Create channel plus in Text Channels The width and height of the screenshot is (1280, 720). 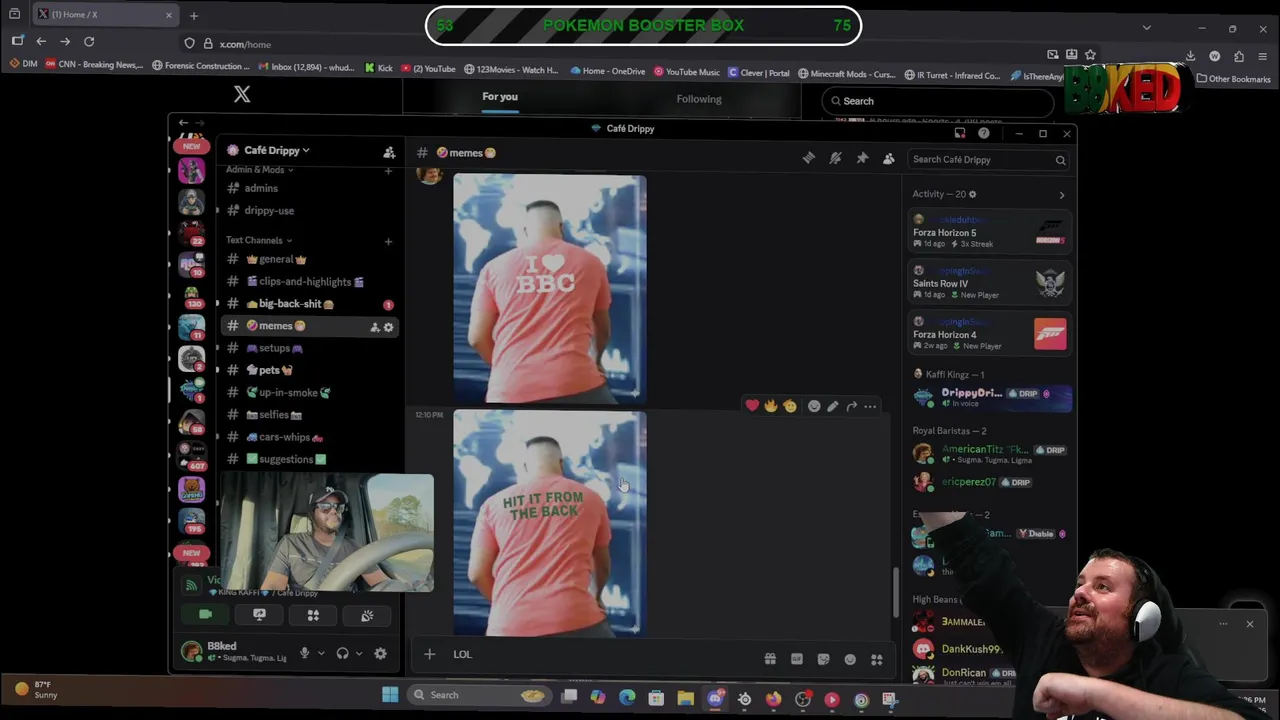388,241
